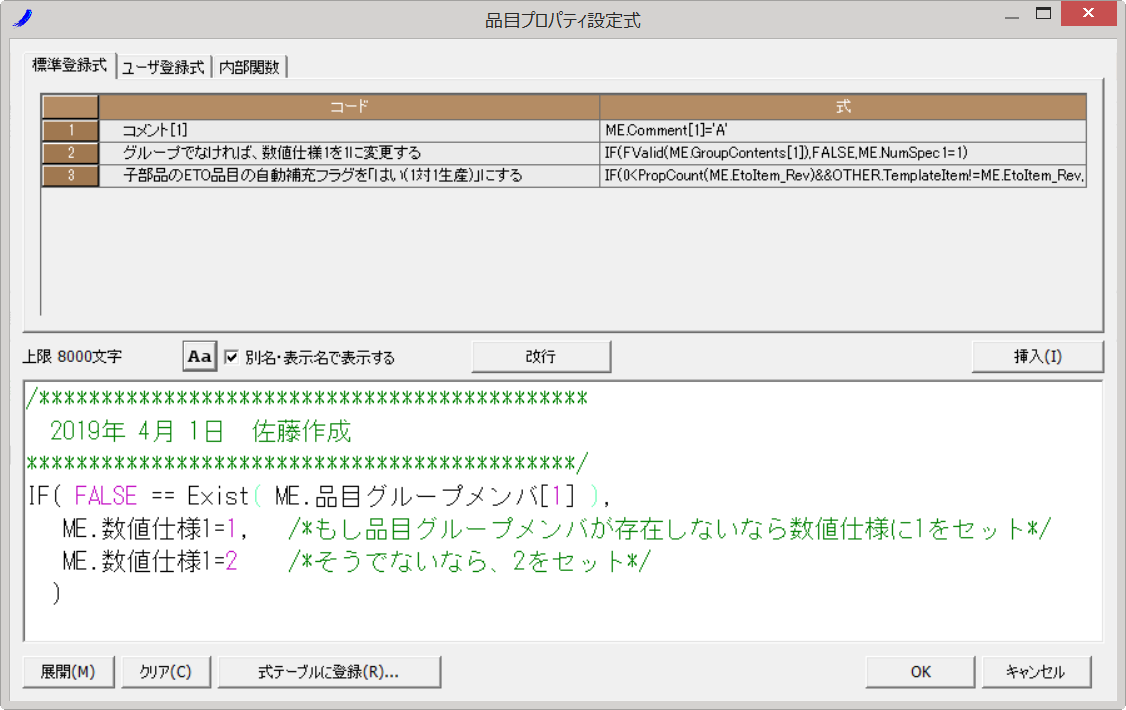This screenshot has width=1126, height=710.
Task: Click the ME.Comment[1]='A' formula cell
Action: point(843,130)
